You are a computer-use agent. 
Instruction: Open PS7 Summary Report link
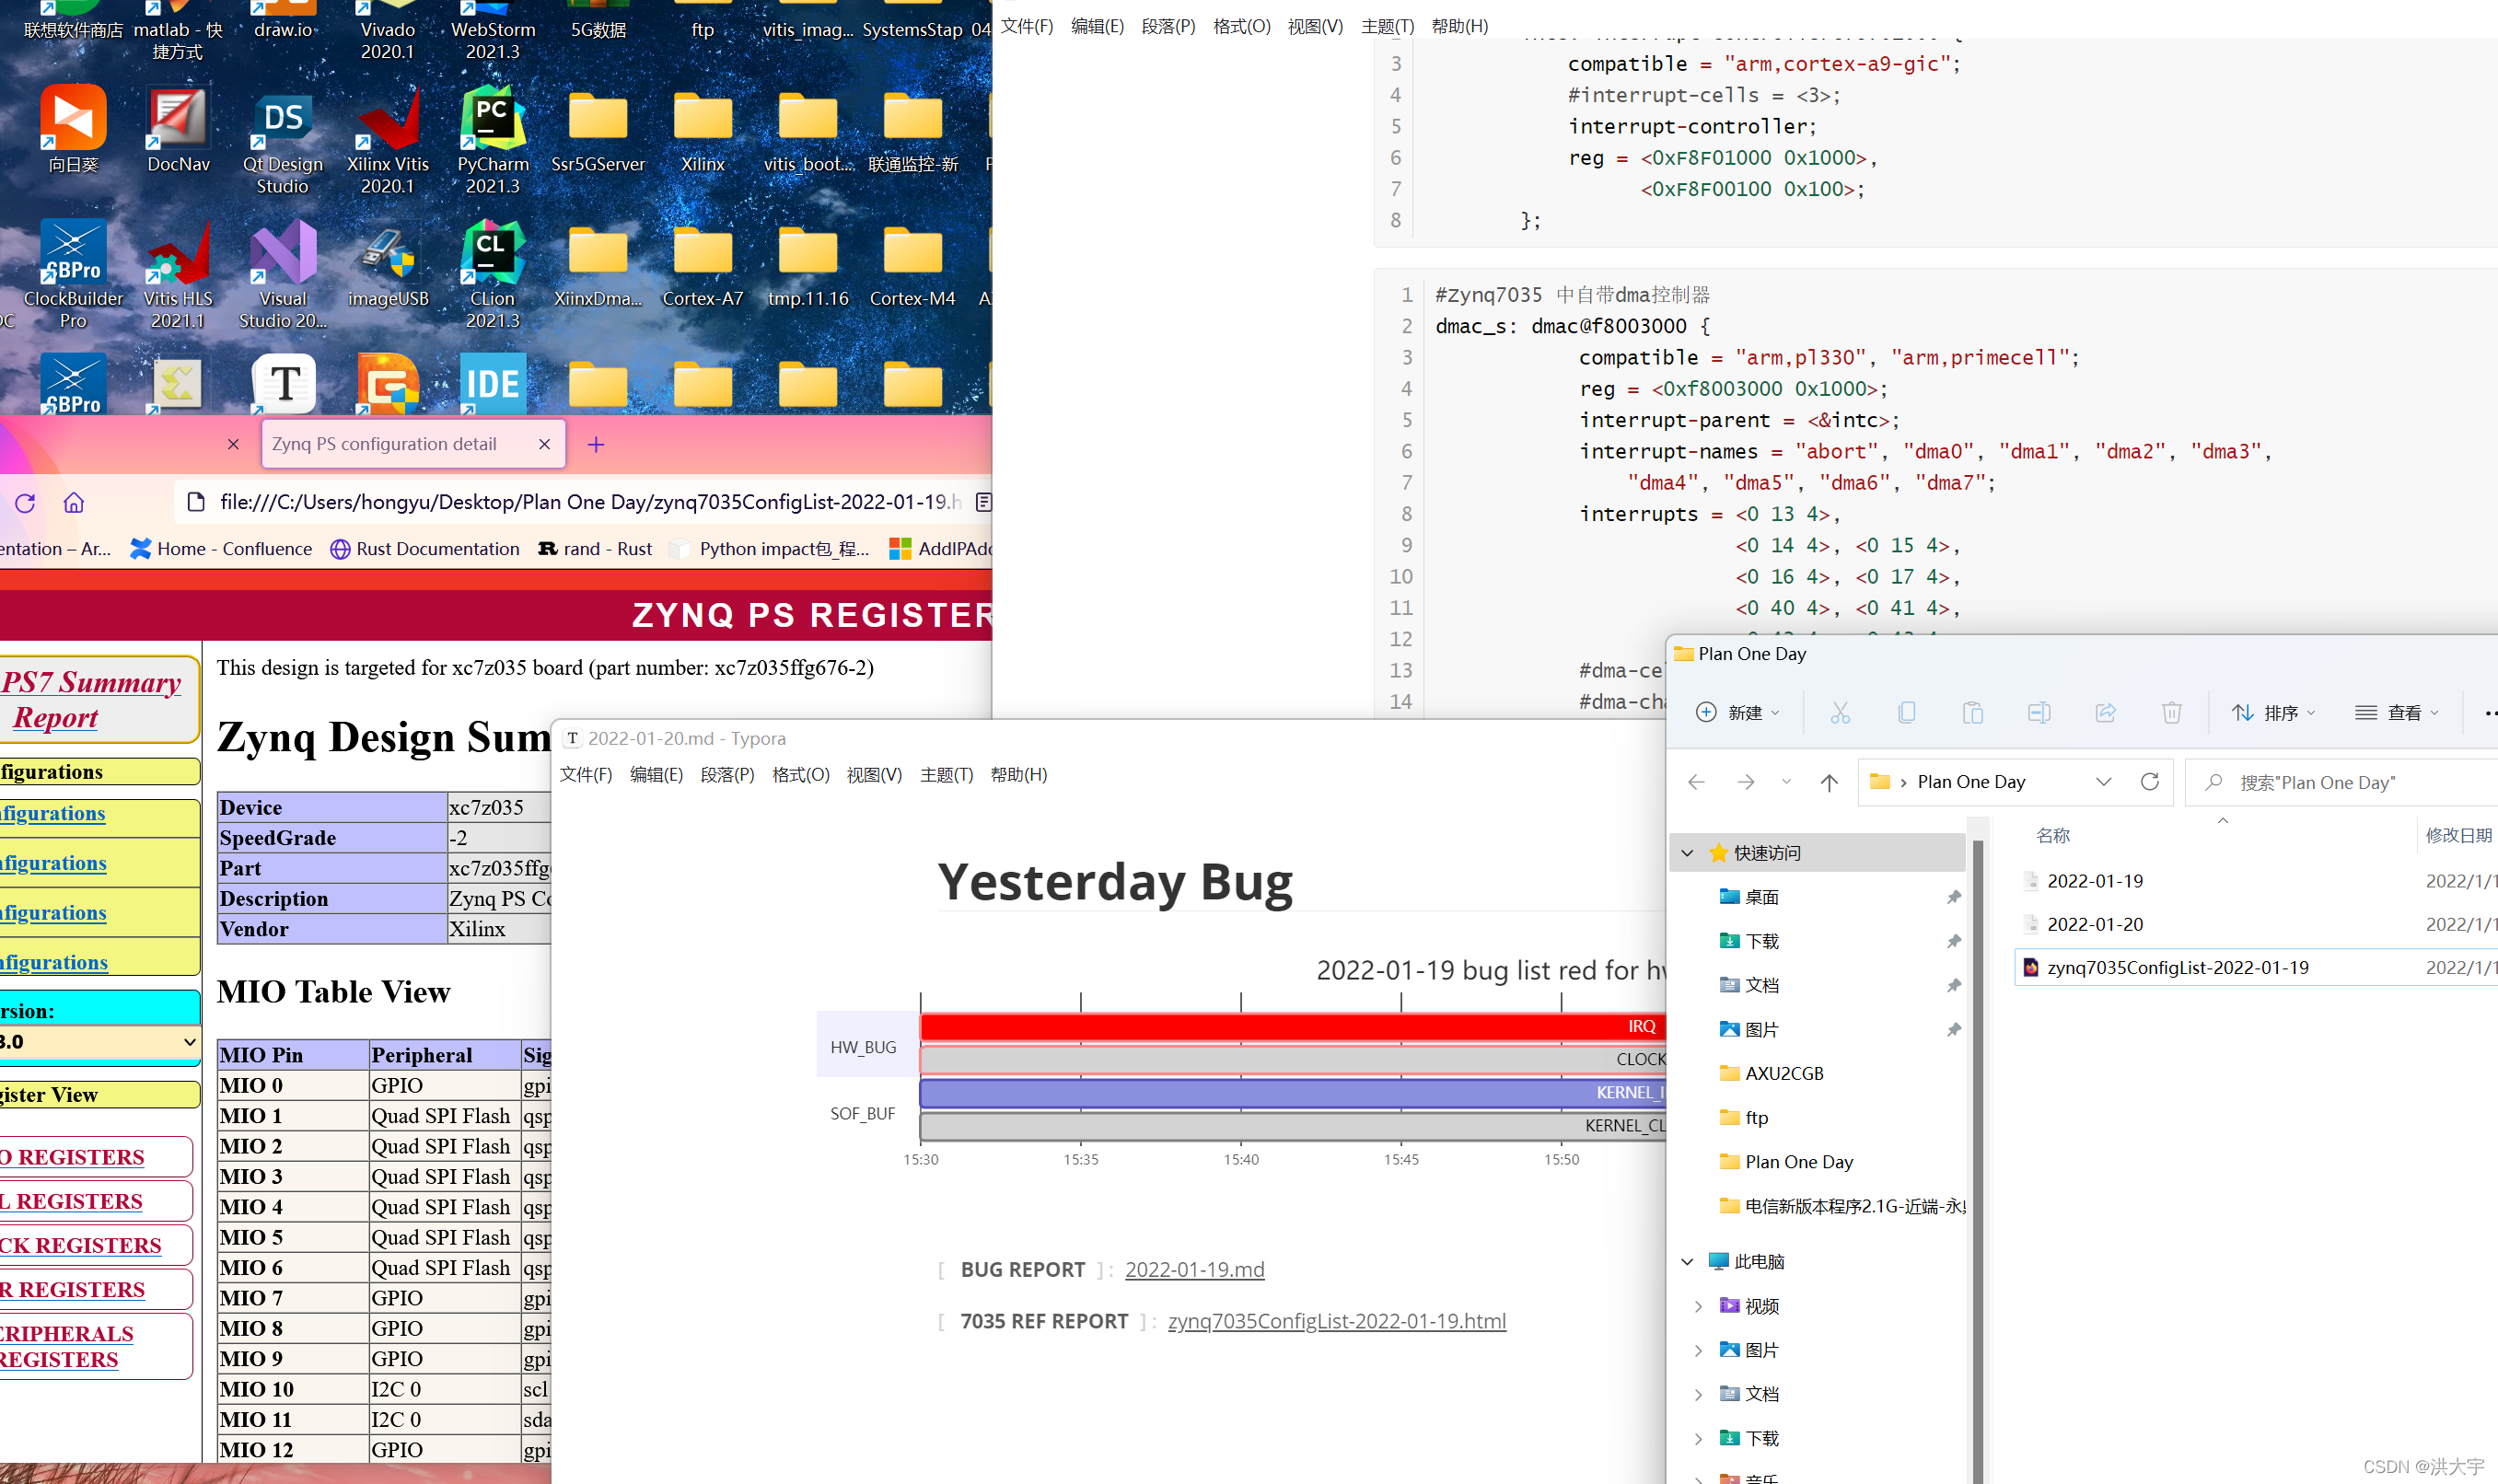[x=92, y=700]
